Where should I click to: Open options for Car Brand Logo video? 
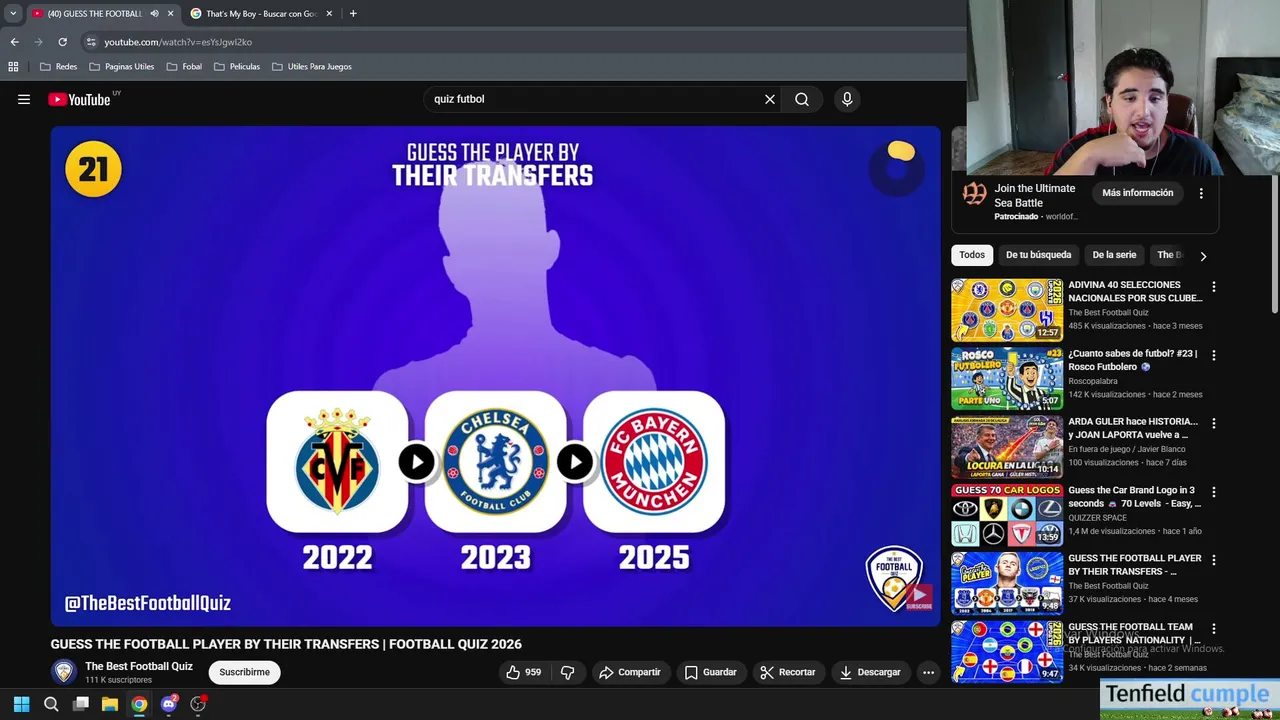[1214, 492]
